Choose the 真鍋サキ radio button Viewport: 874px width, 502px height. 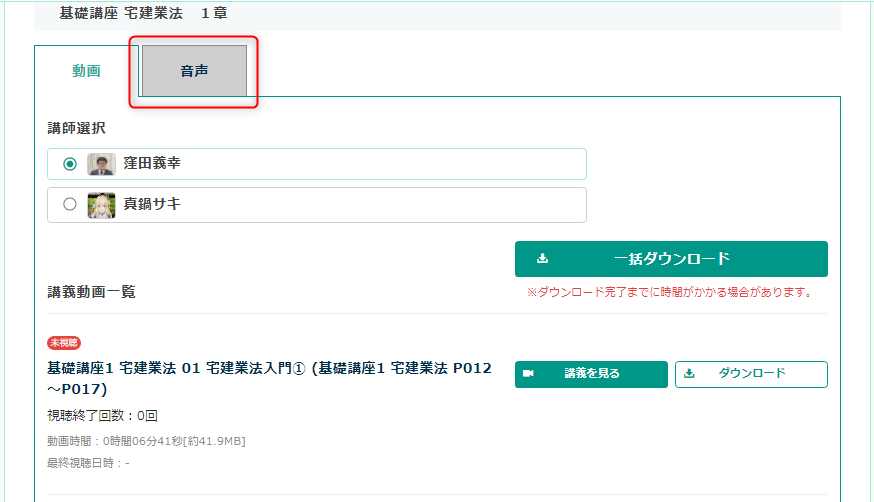point(70,204)
